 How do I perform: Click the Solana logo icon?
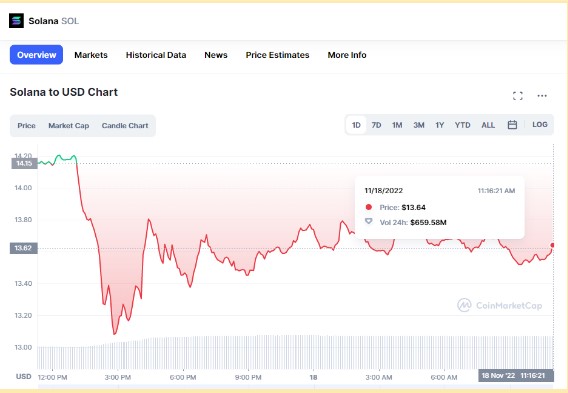click(x=16, y=21)
